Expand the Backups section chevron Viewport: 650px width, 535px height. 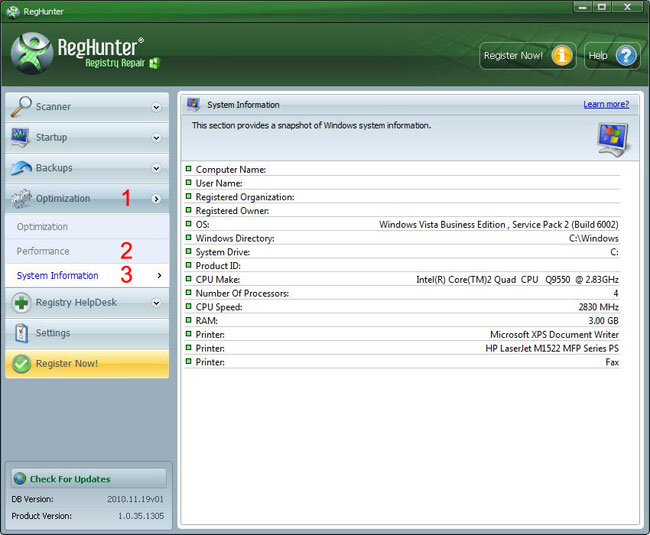[156, 169]
